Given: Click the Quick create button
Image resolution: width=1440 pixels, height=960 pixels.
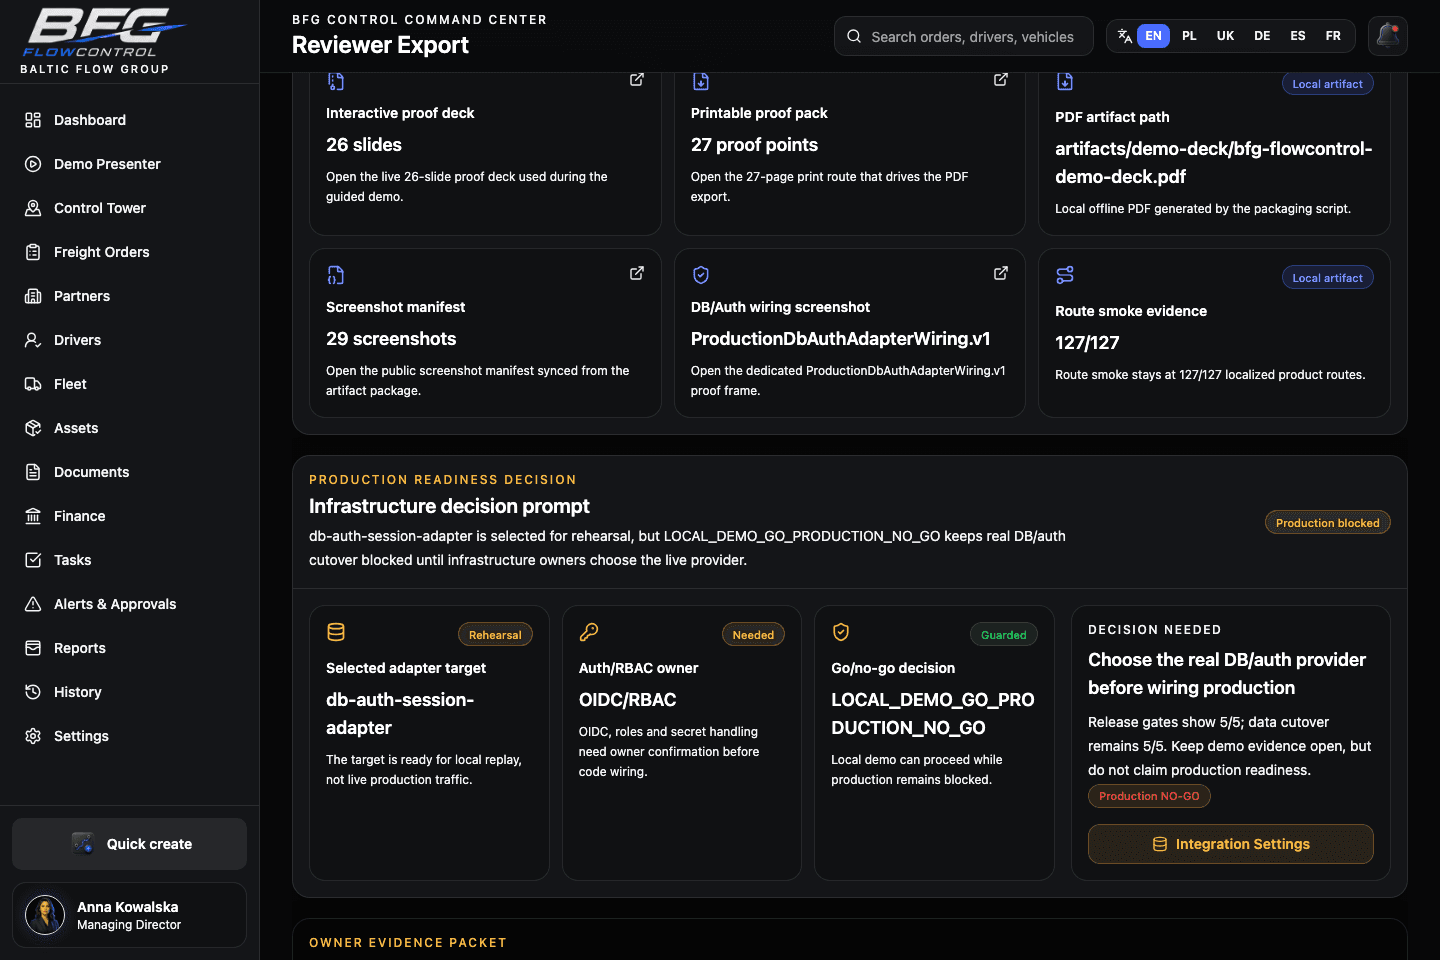Looking at the screenshot, I should point(129,844).
